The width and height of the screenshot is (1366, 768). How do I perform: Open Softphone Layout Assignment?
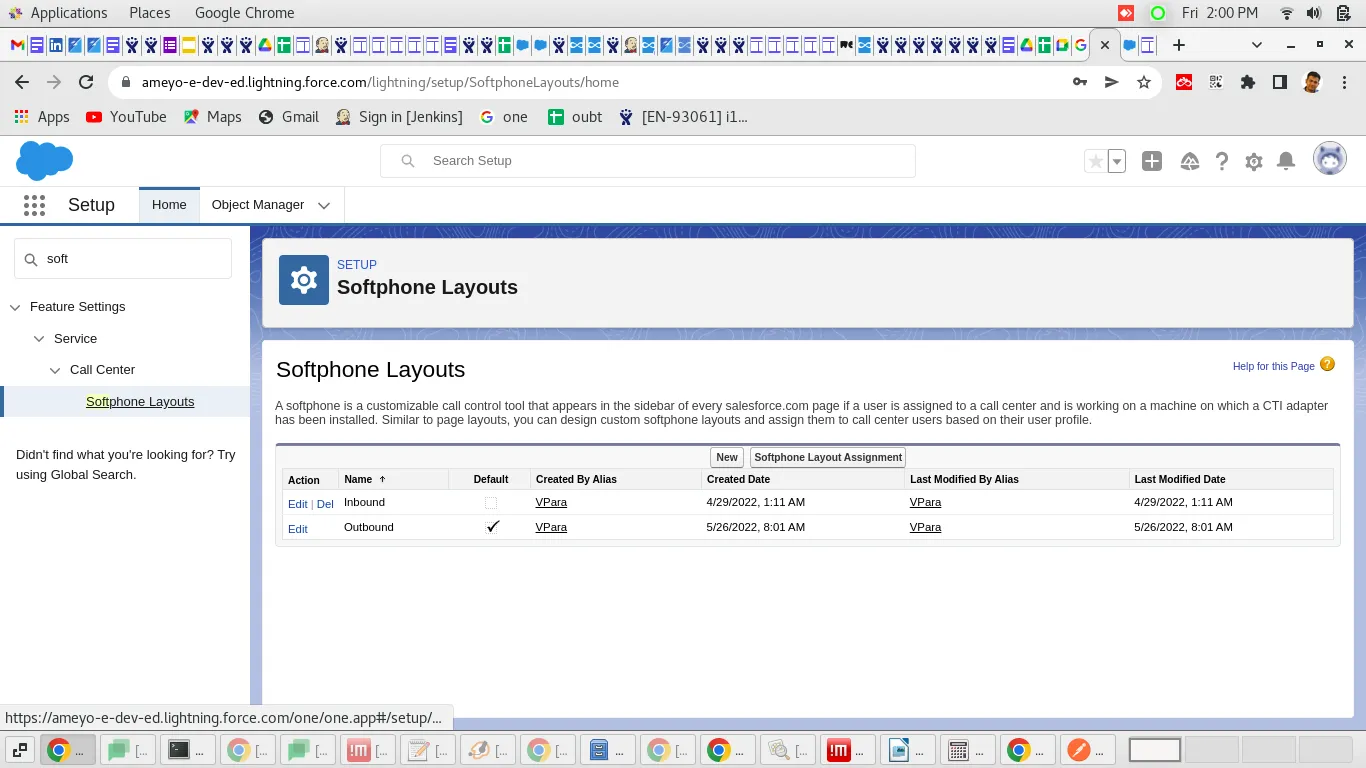[x=828, y=457]
